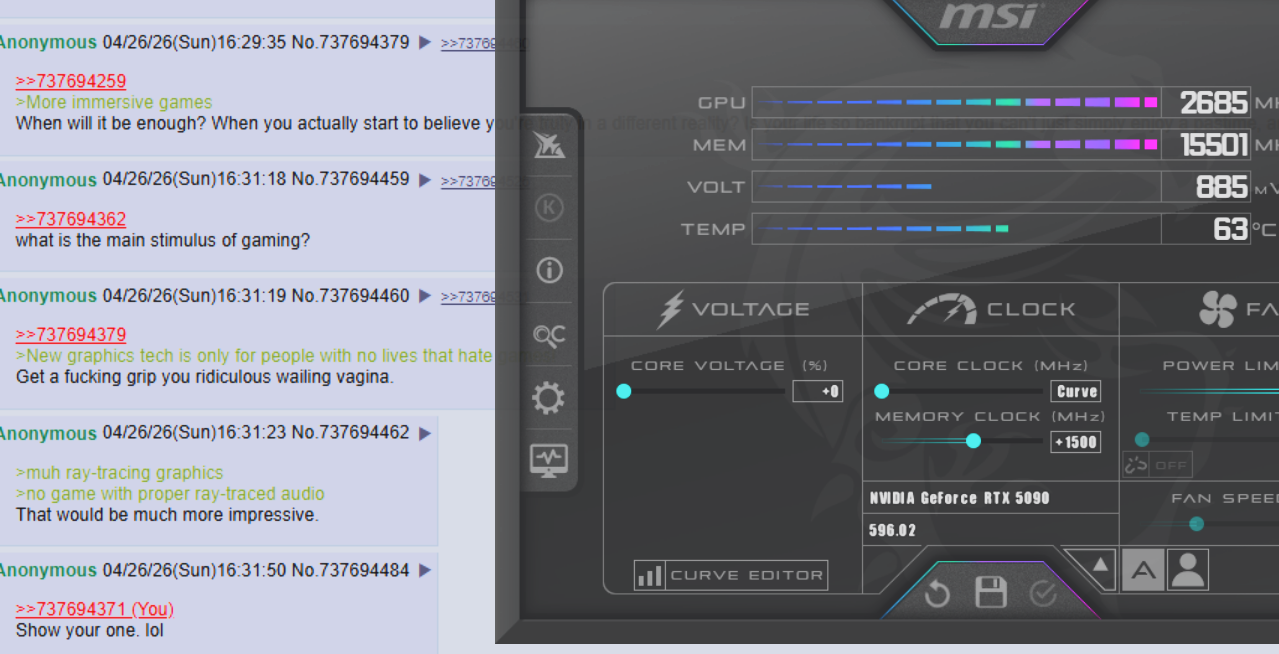Screen dimensions: 1279x654
Task: Click greentext '>muh ray-tracing graphics'
Action: point(120,473)
